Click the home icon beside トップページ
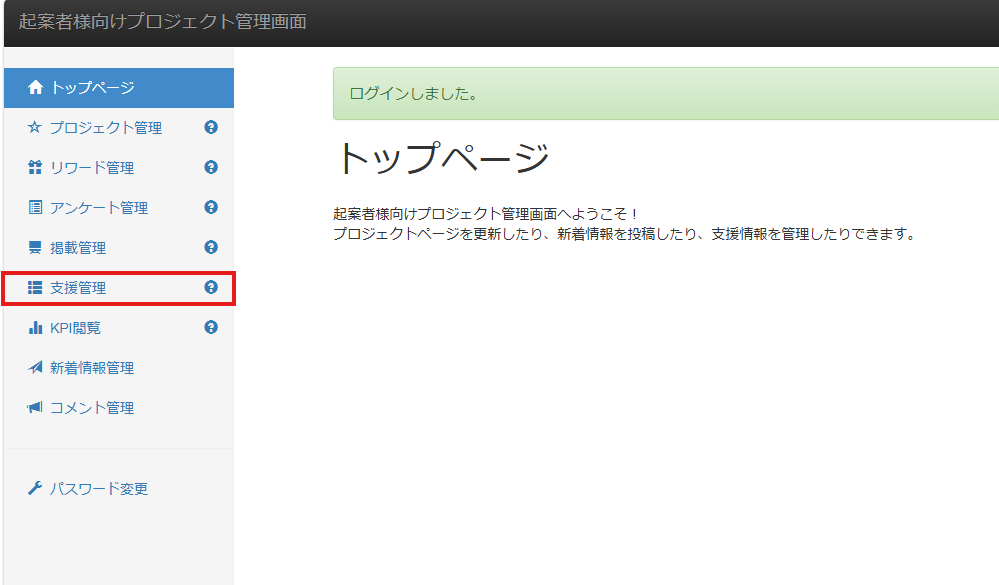 pos(35,88)
